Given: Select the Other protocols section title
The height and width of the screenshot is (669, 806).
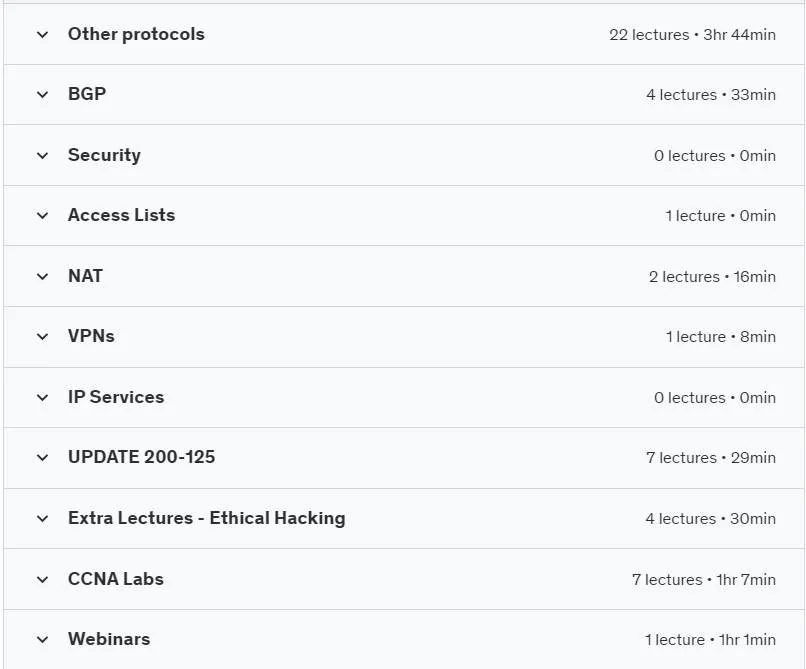Looking at the screenshot, I should coord(136,34).
